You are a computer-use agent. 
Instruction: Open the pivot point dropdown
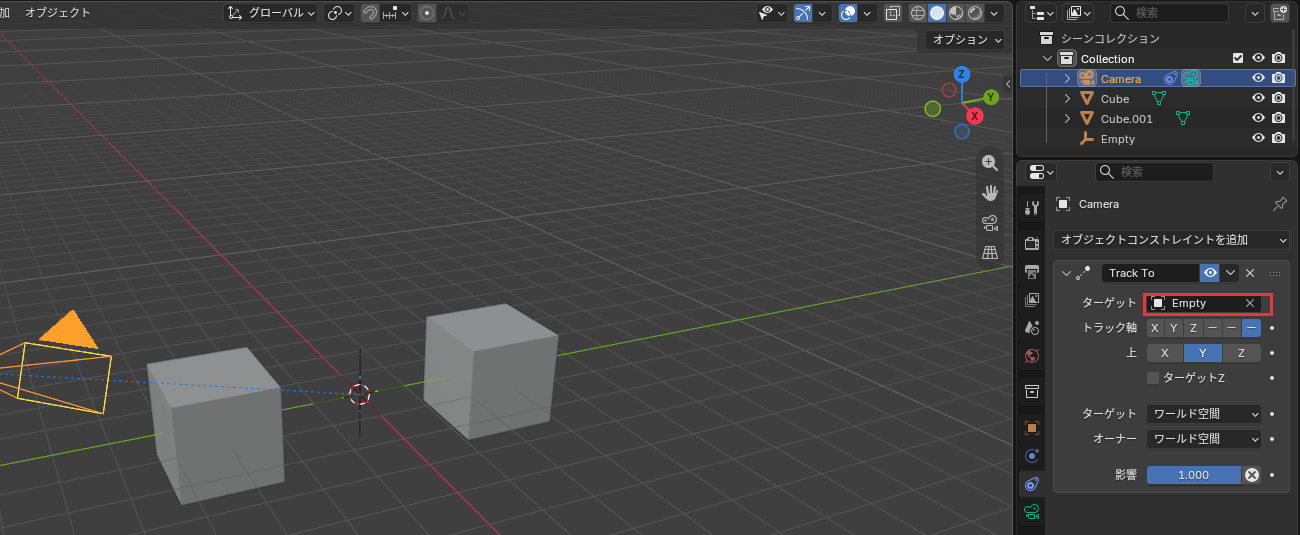[340, 13]
